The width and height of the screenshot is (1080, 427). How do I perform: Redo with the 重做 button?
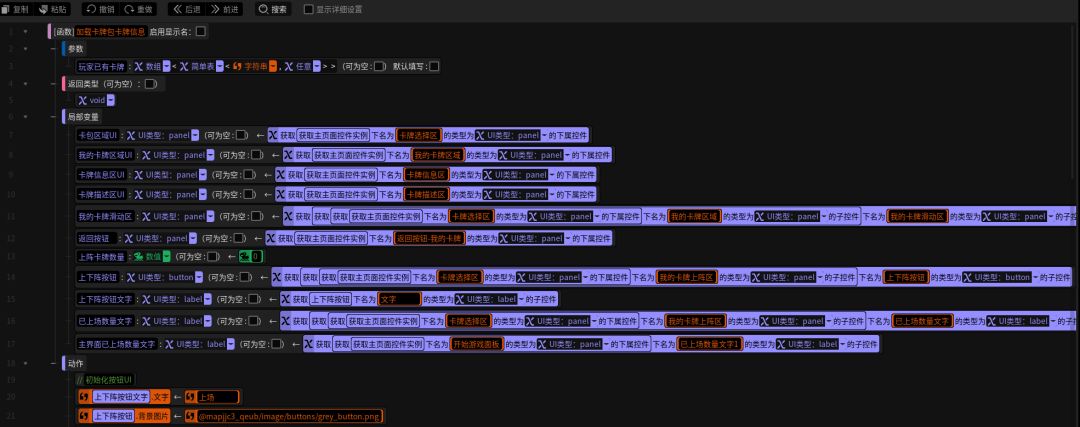pos(138,10)
